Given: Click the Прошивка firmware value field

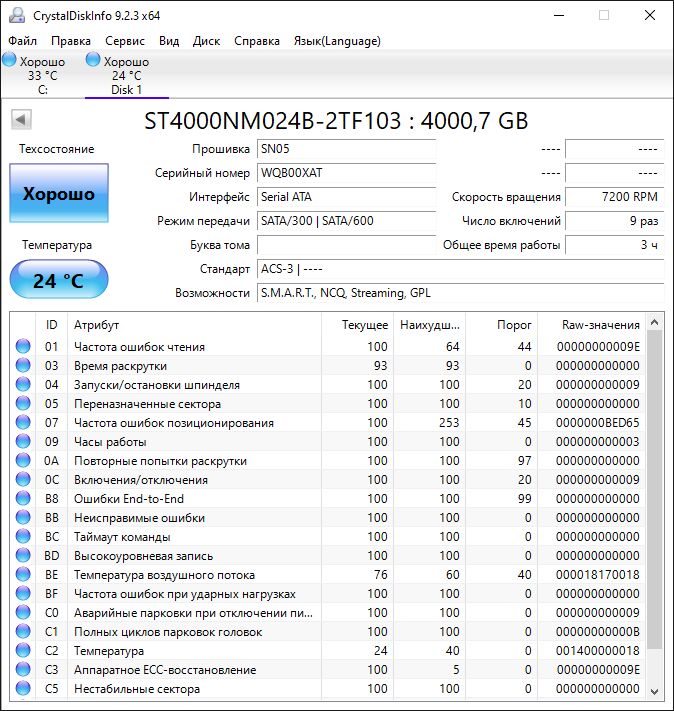Looking at the screenshot, I should coord(346,149).
